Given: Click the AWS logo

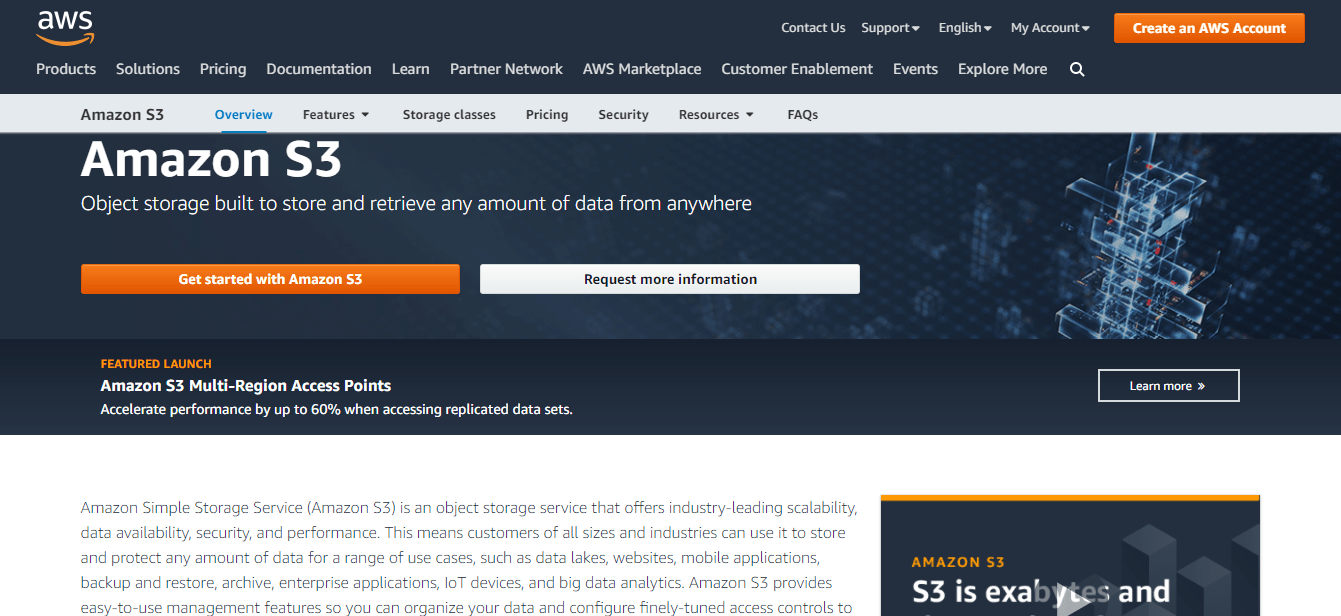Looking at the screenshot, I should pyautogui.click(x=65, y=28).
